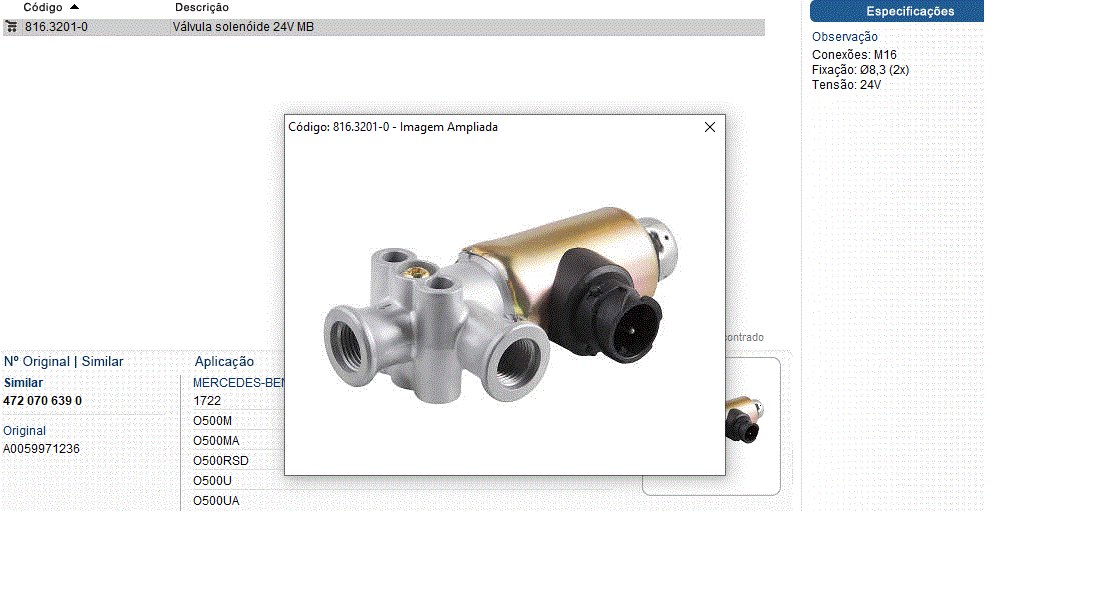Open the MERCEDES-BENZ application group

[238, 383]
